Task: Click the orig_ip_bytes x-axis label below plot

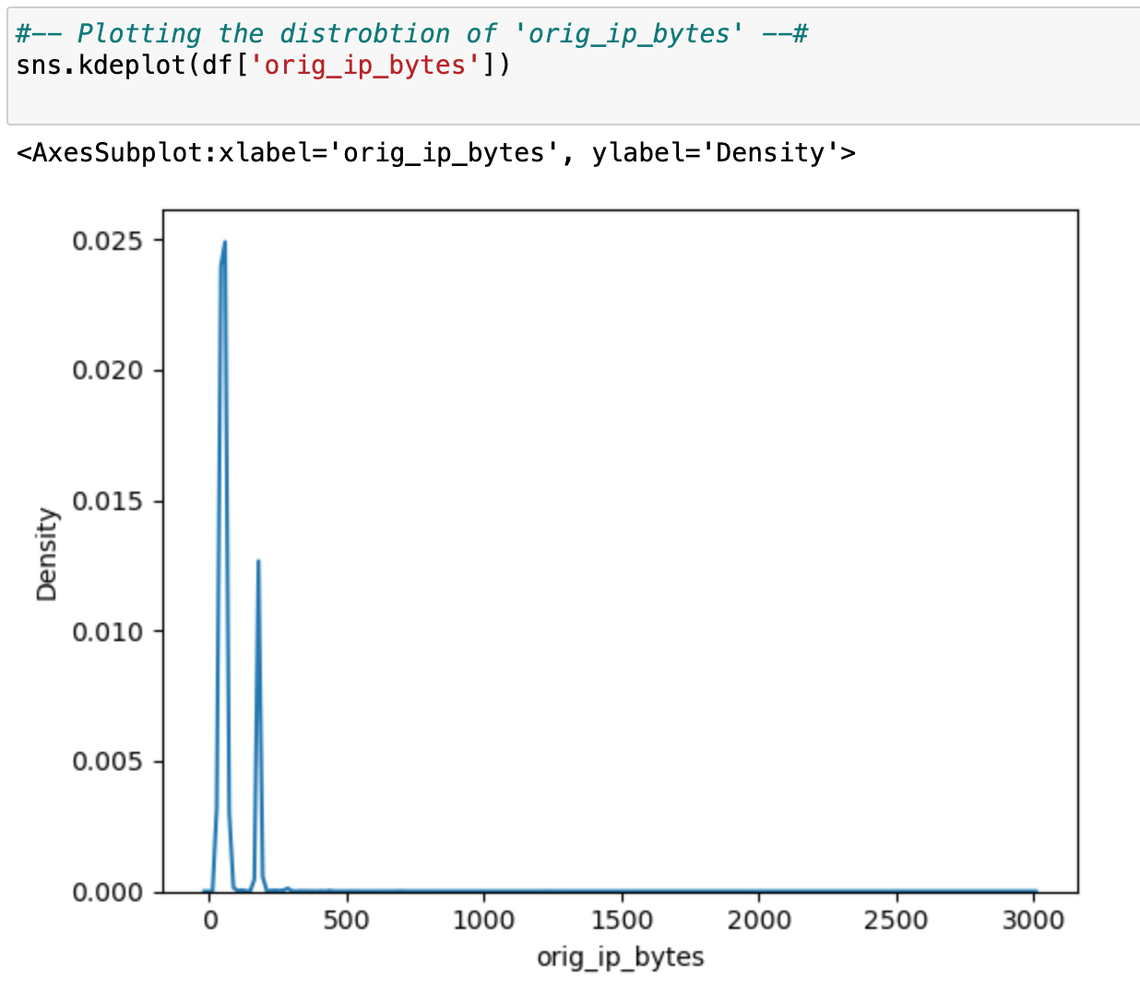Action: (620, 957)
